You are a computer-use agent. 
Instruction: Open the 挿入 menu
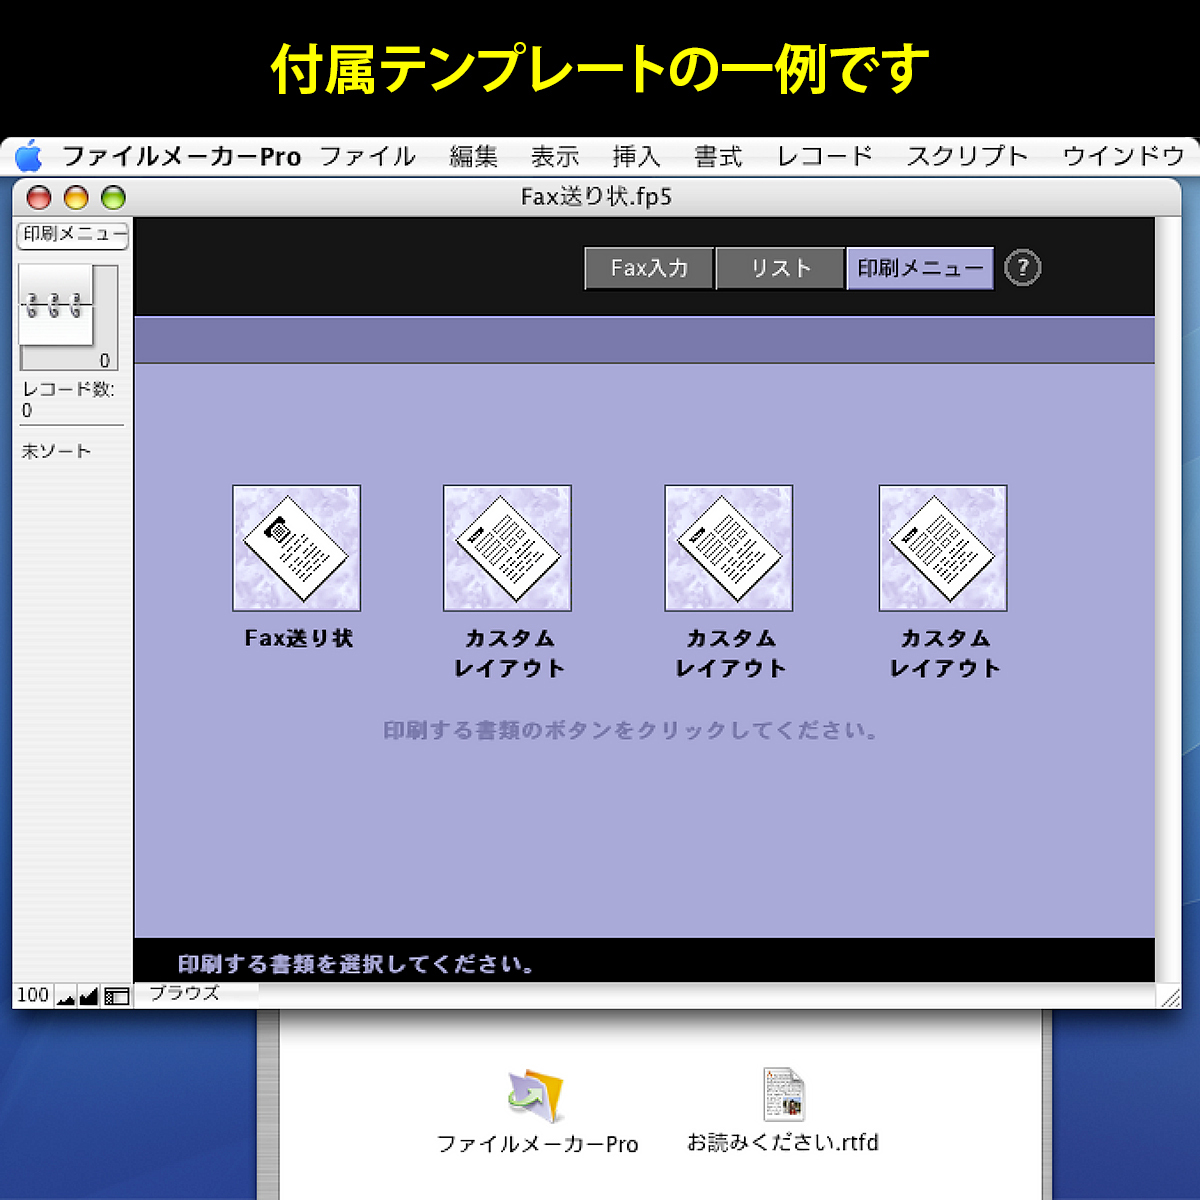pyautogui.click(x=637, y=157)
